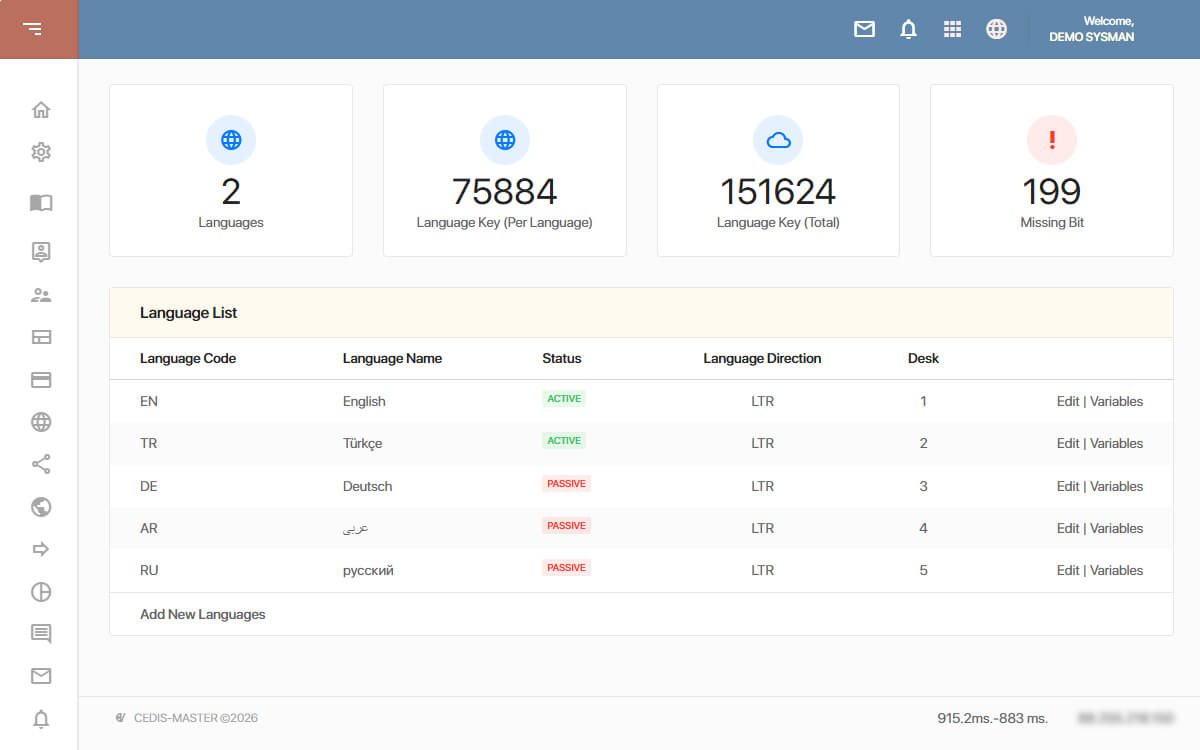Viewport: 1200px width, 750px height.
Task: Open settings gear icon in sidebar
Action: coord(41,152)
